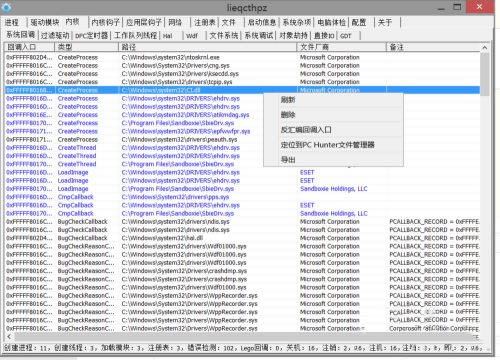
Task: Sort by the 备注 column header
Action: pos(433,47)
